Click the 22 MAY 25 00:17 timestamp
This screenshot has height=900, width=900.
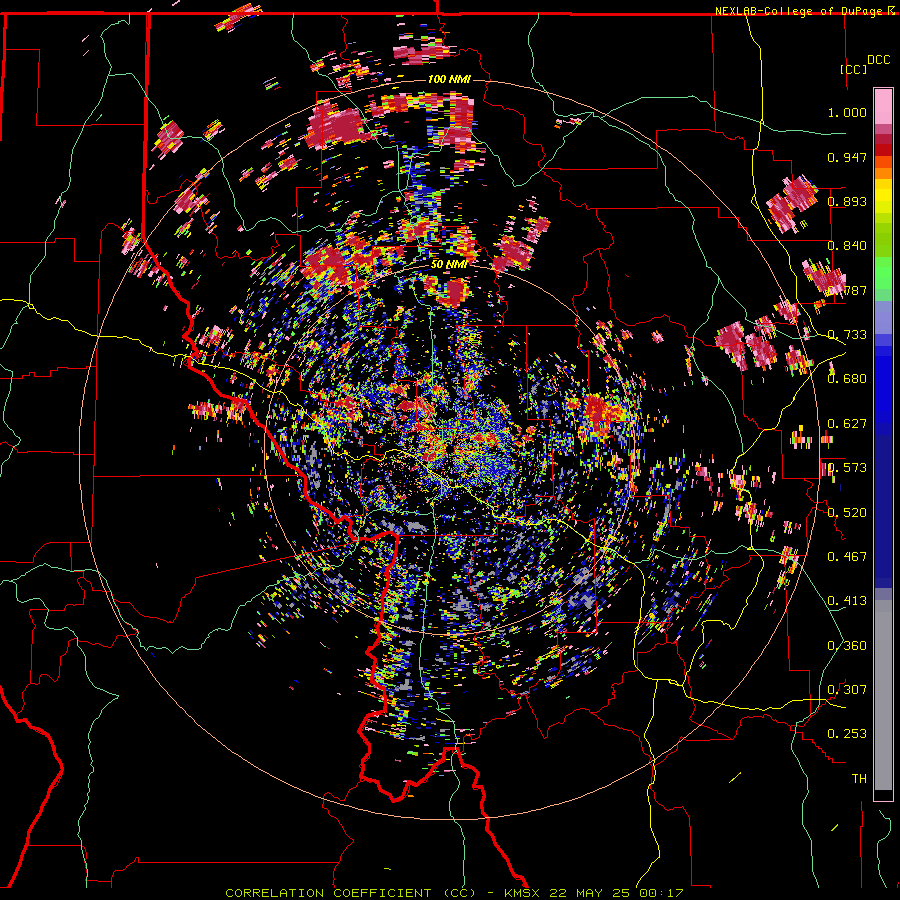(x=616, y=893)
